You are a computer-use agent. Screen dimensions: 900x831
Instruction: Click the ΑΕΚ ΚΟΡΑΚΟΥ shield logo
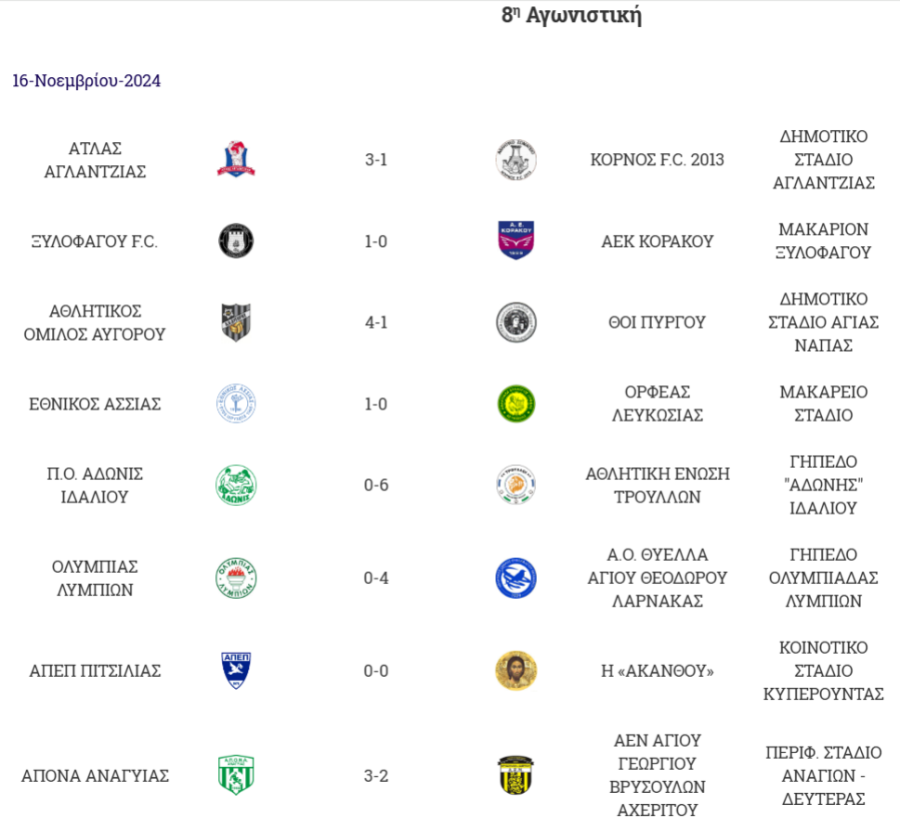click(516, 240)
